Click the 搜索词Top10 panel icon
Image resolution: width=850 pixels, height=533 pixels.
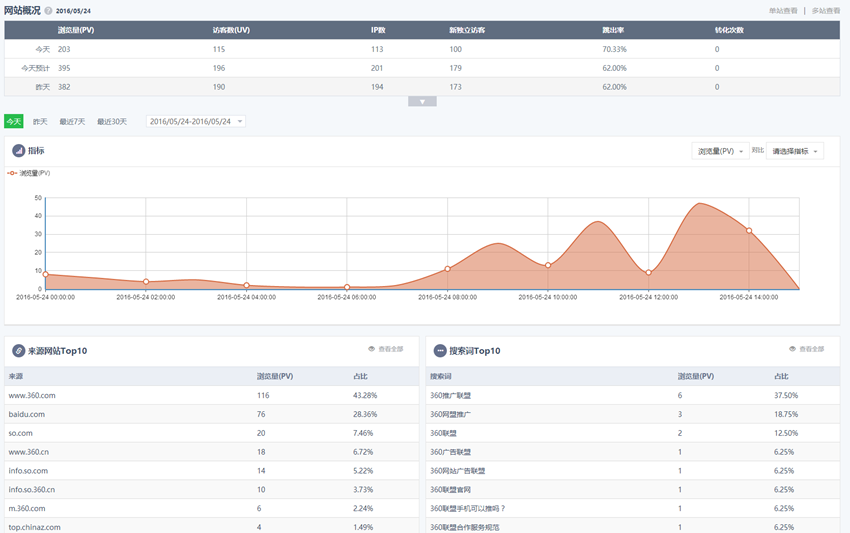[439, 351]
